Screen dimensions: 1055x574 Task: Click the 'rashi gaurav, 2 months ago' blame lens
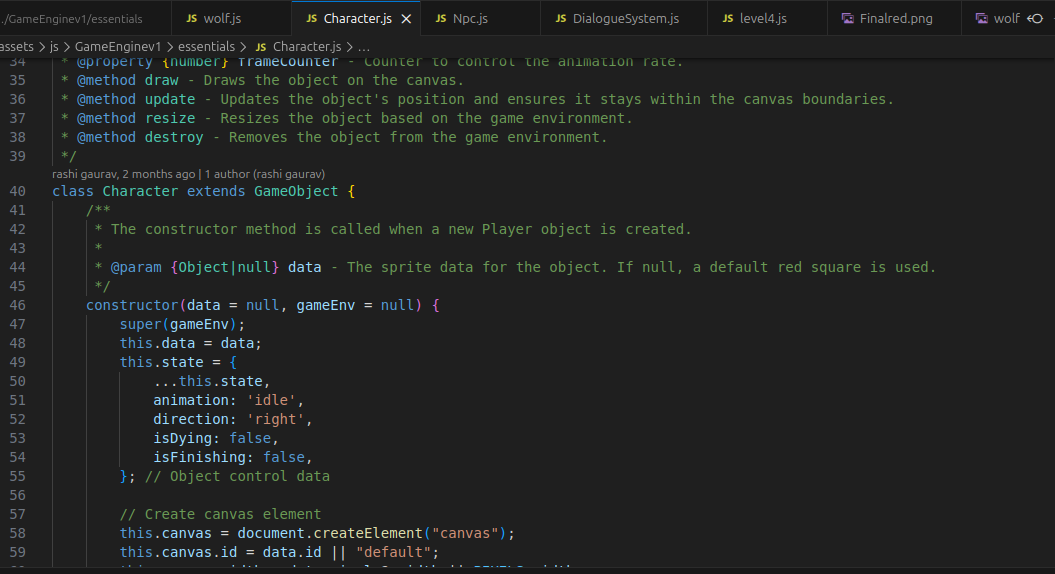tap(123, 174)
